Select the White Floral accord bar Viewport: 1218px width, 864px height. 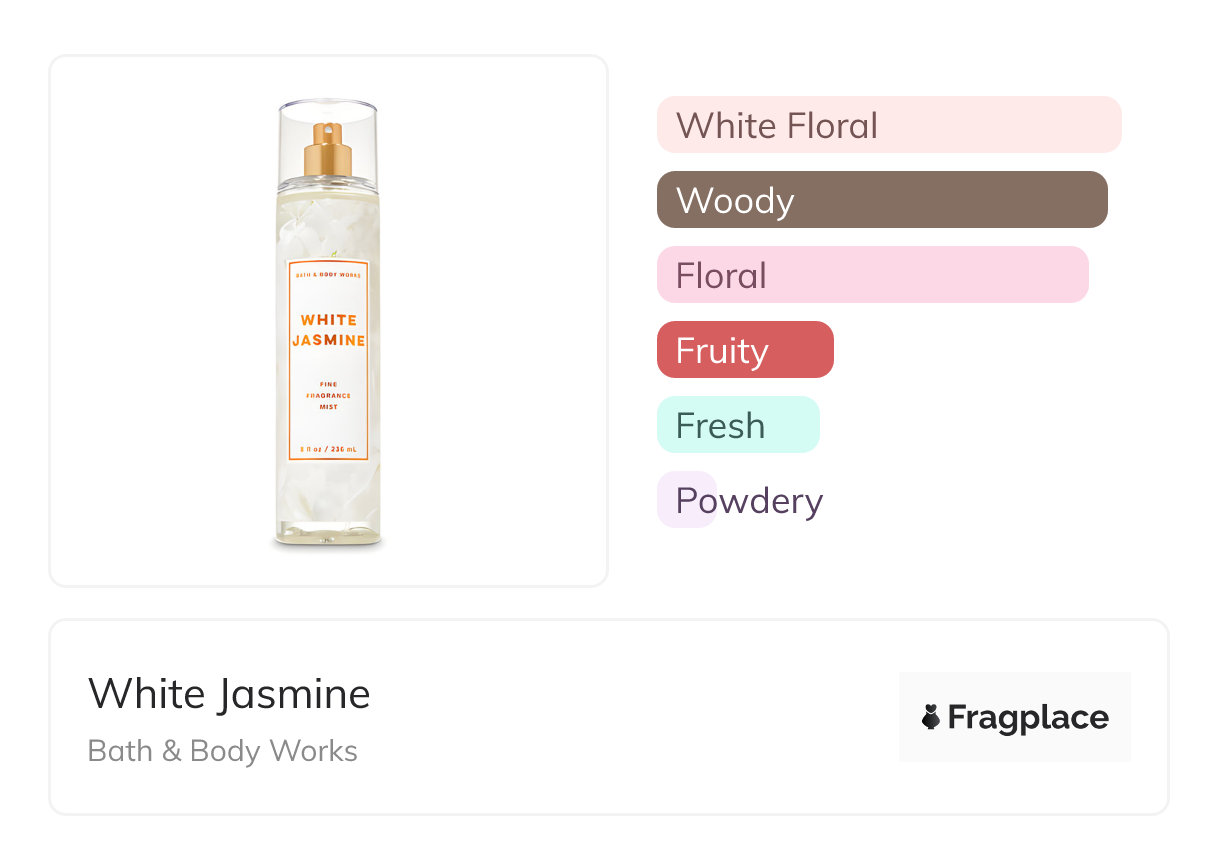coord(888,125)
